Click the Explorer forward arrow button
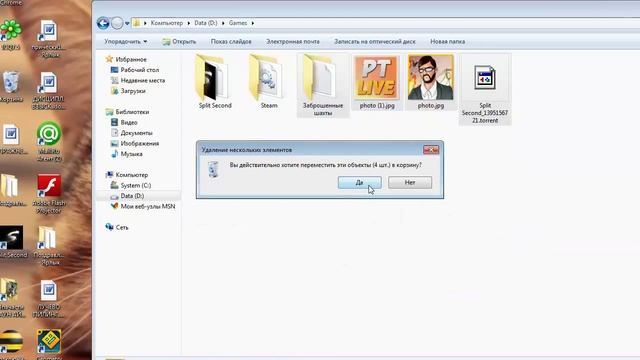The height and width of the screenshot is (360, 640). coord(117,23)
